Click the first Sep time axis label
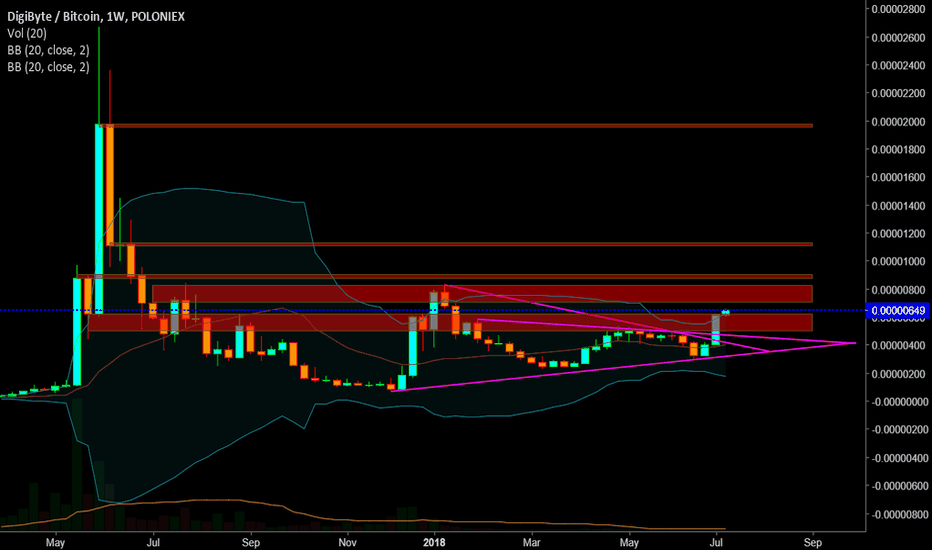 (251, 542)
